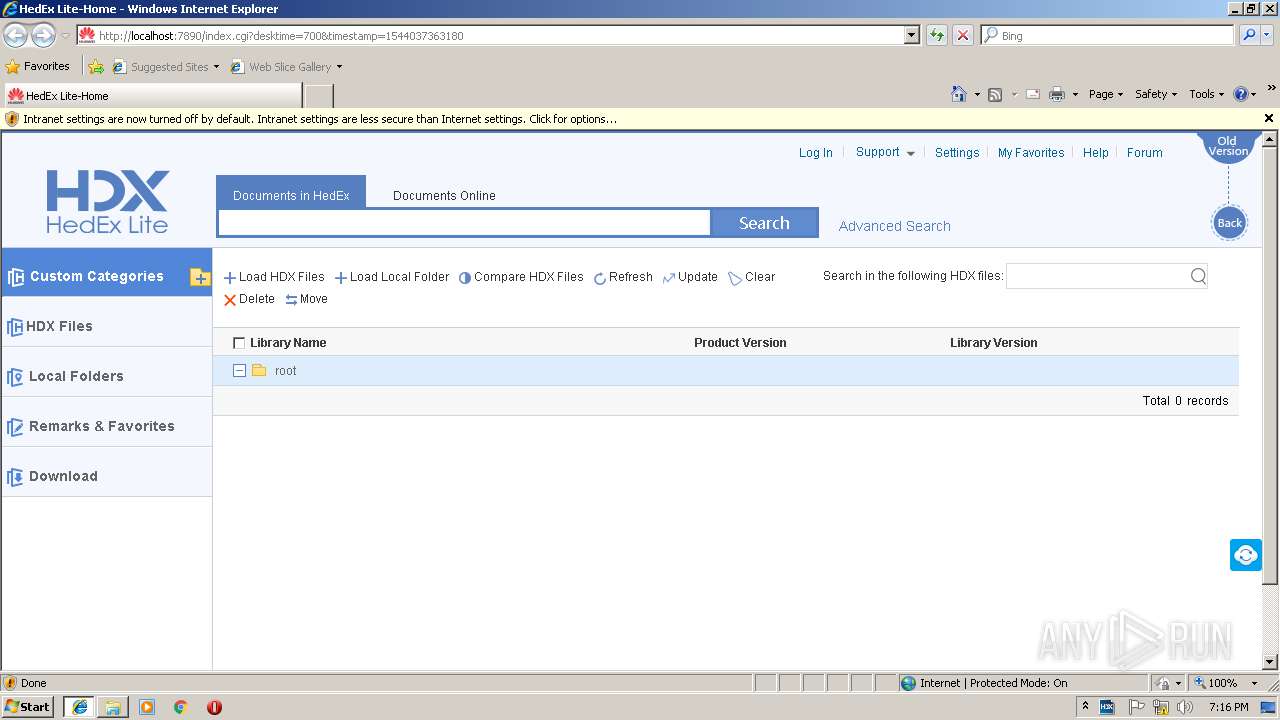The height and width of the screenshot is (720, 1280).
Task: Click the Update toolbar action
Action: 690,277
